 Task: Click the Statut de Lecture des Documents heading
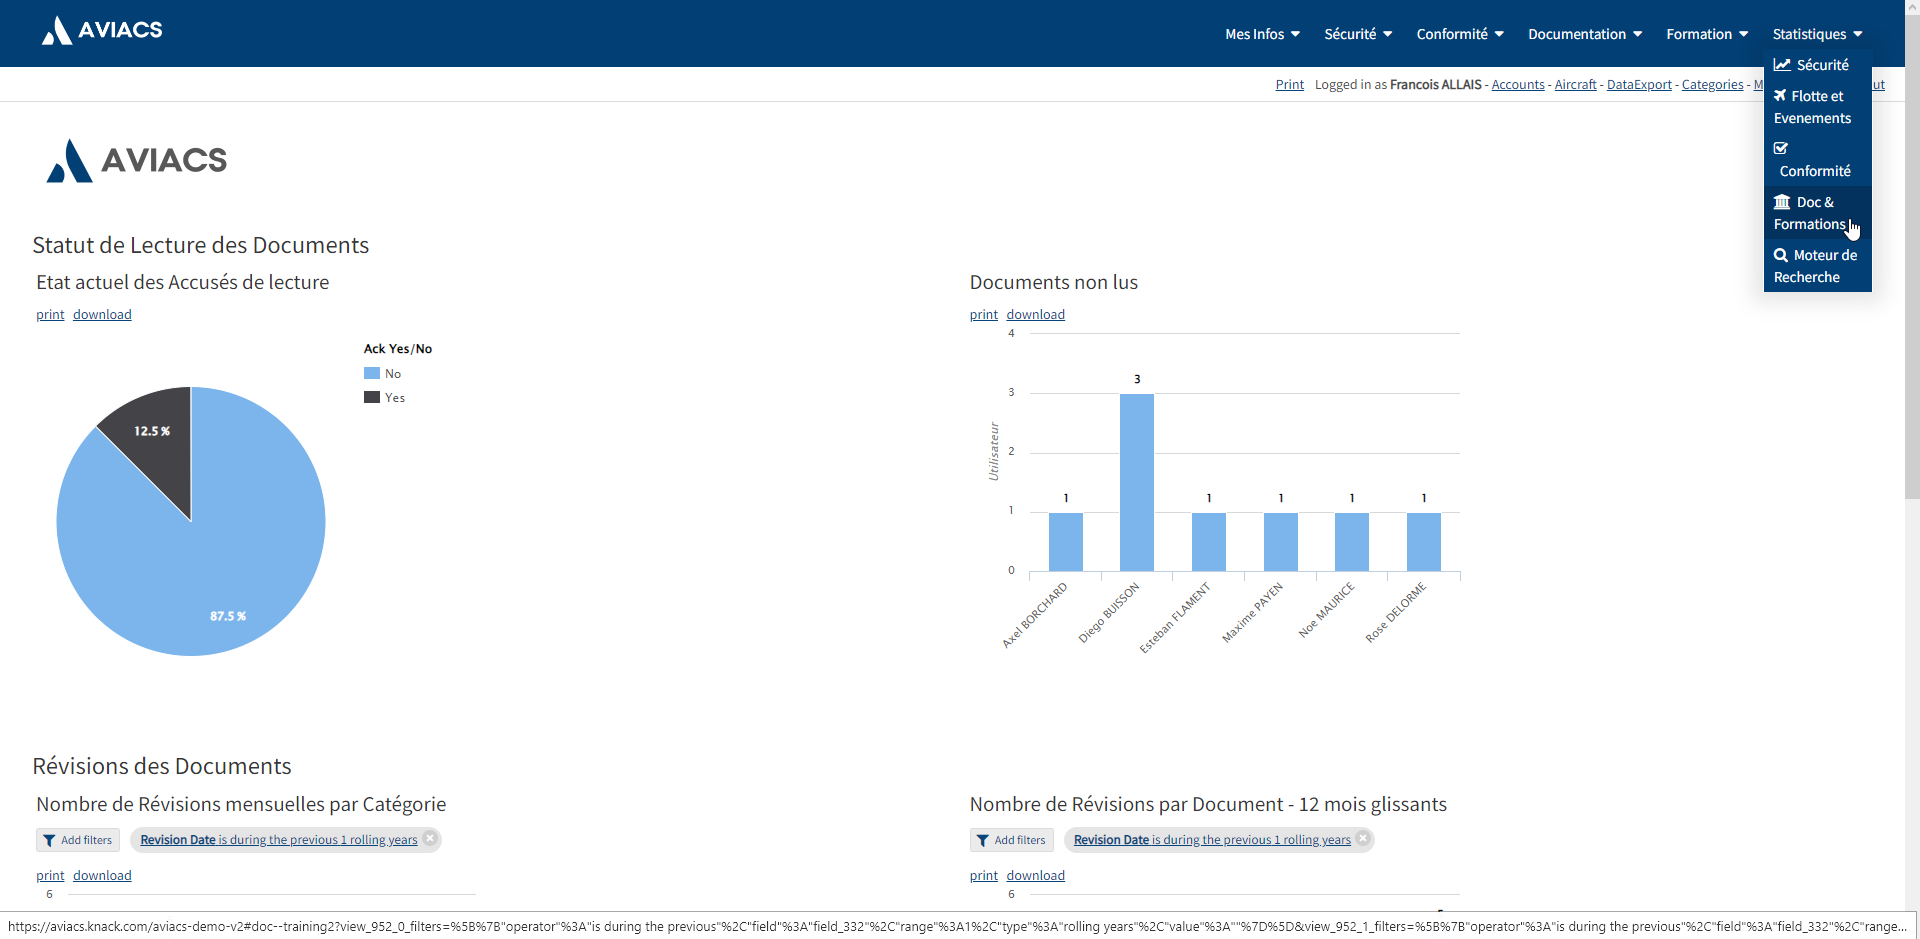click(200, 245)
